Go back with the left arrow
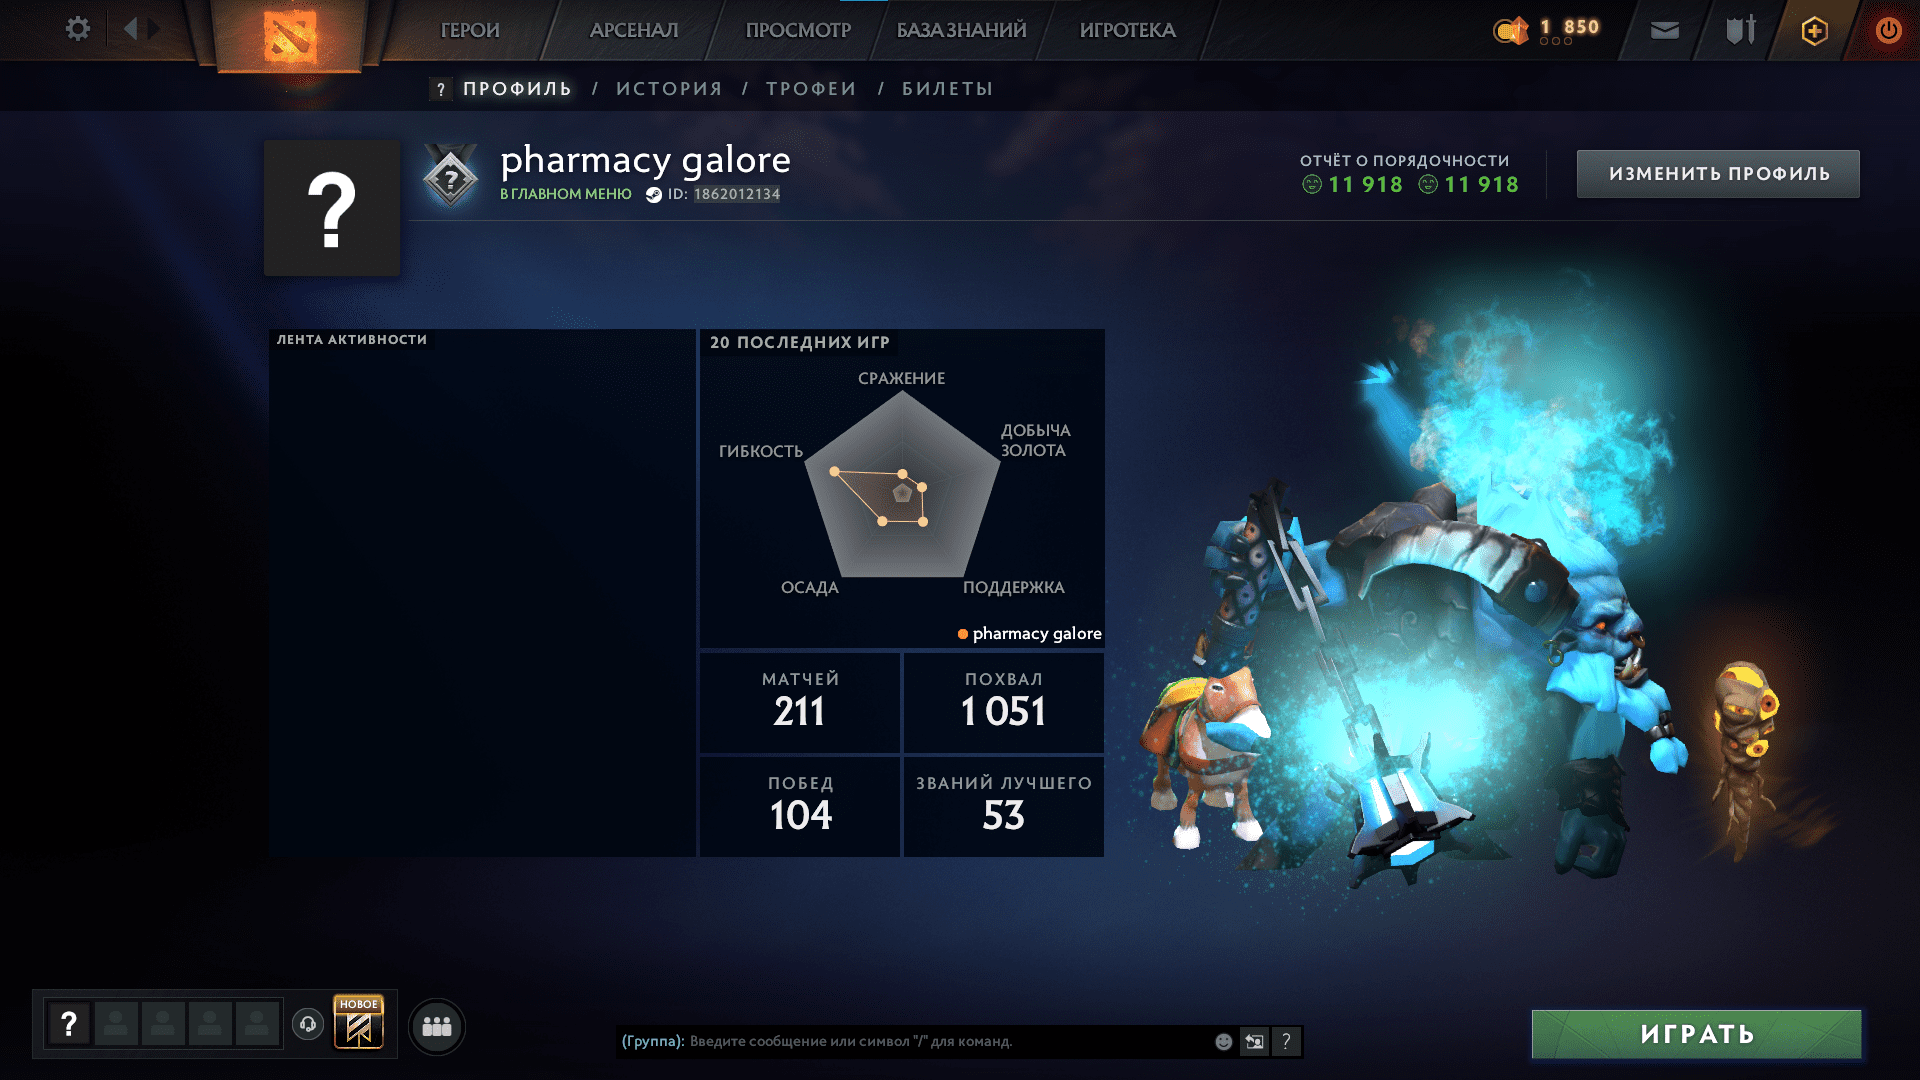The height and width of the screenshot is (1080, 1920). [130, 29]
